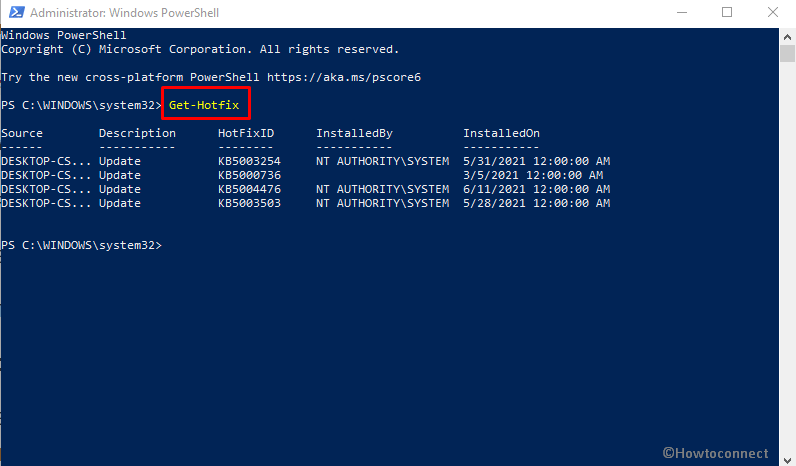
Task: Click the Get-Hotfix command text
Action: pos(204,105)
